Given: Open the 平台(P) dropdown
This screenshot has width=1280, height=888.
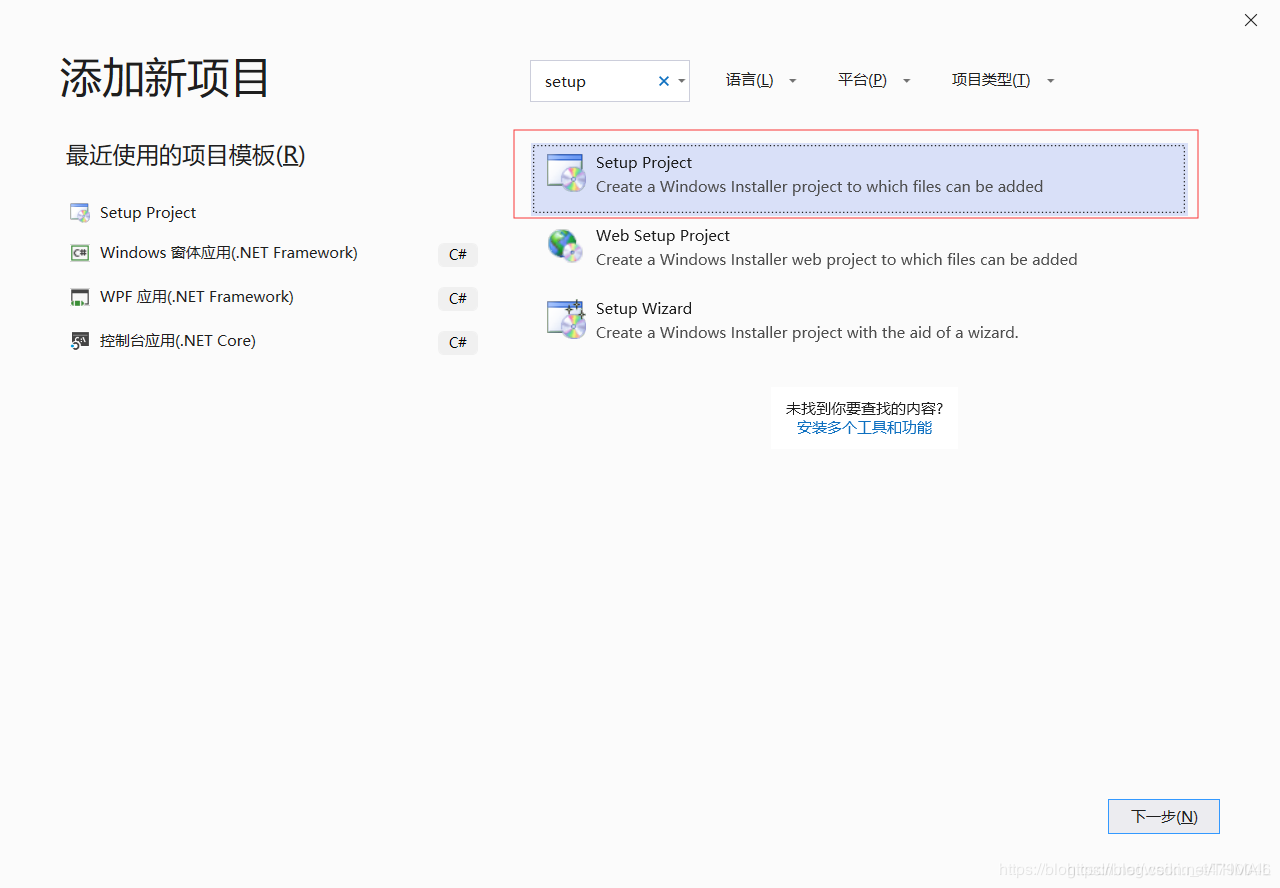Looking at the screenshot, I should pyautogui.click(x=874, y=80).
